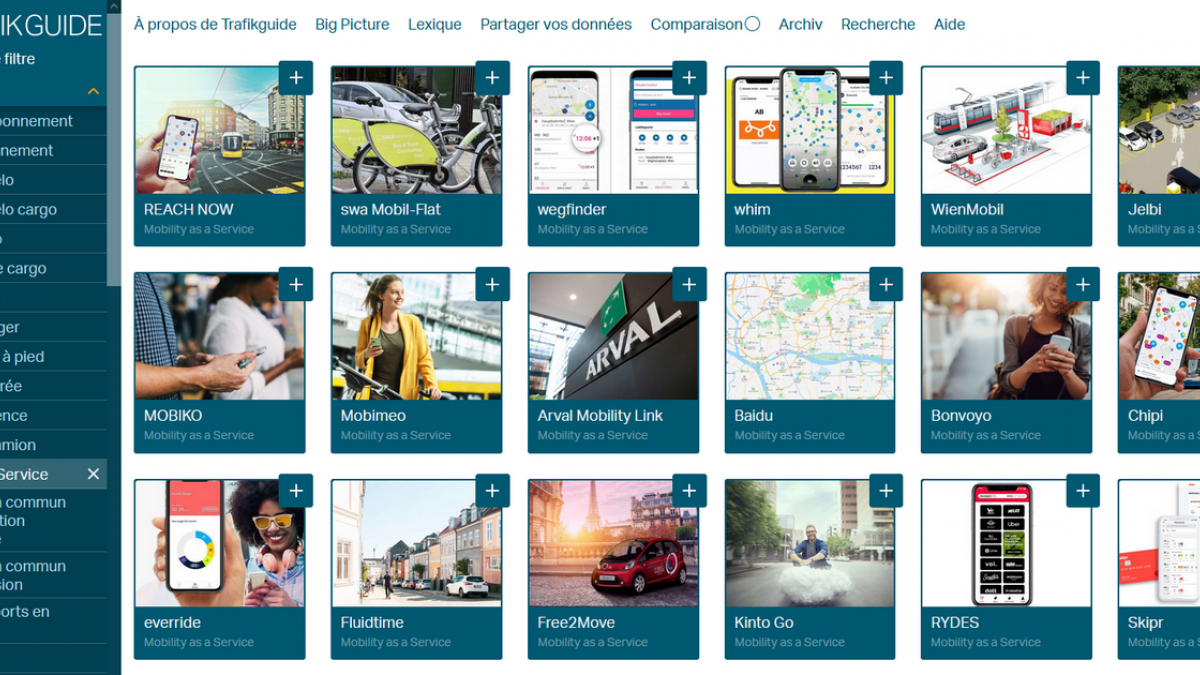Open the swa Mobil-Flat title link
The width and height of the screenshot is (1200, 675).
click(391, 209)
